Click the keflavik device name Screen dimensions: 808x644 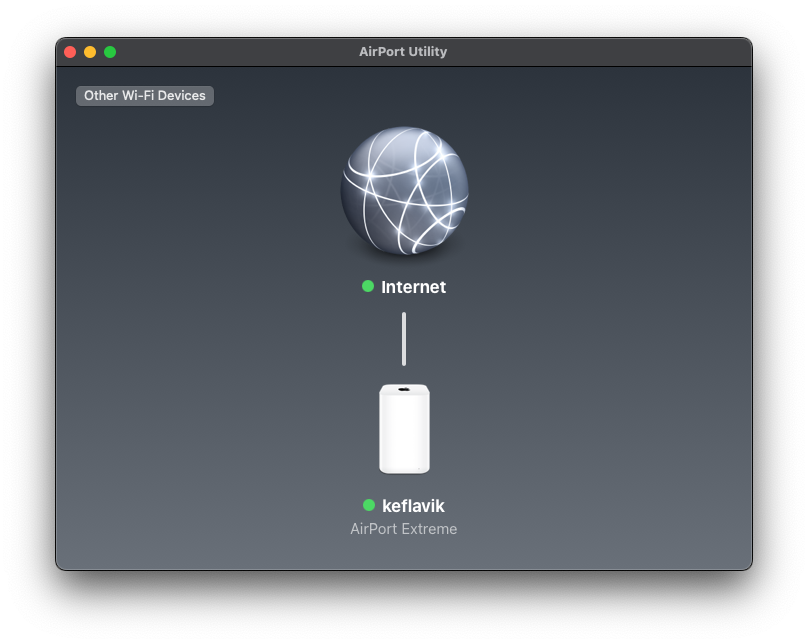tap(413, 506)
